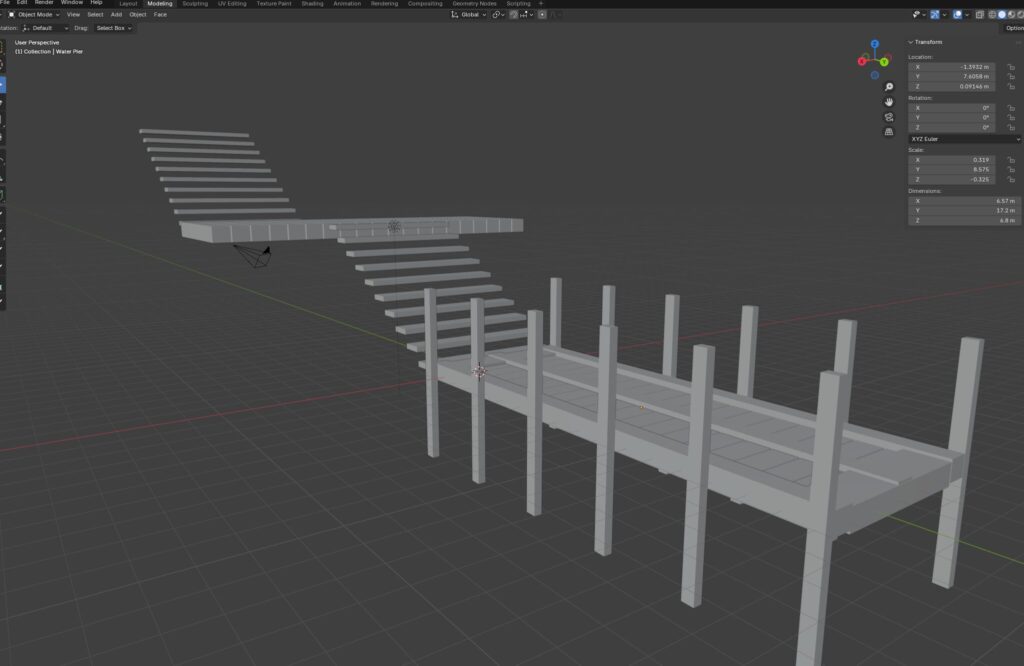The width and height of the screenshot is (1024, 666).
Task: Click the camera view icon
Action: coord(888,117)
